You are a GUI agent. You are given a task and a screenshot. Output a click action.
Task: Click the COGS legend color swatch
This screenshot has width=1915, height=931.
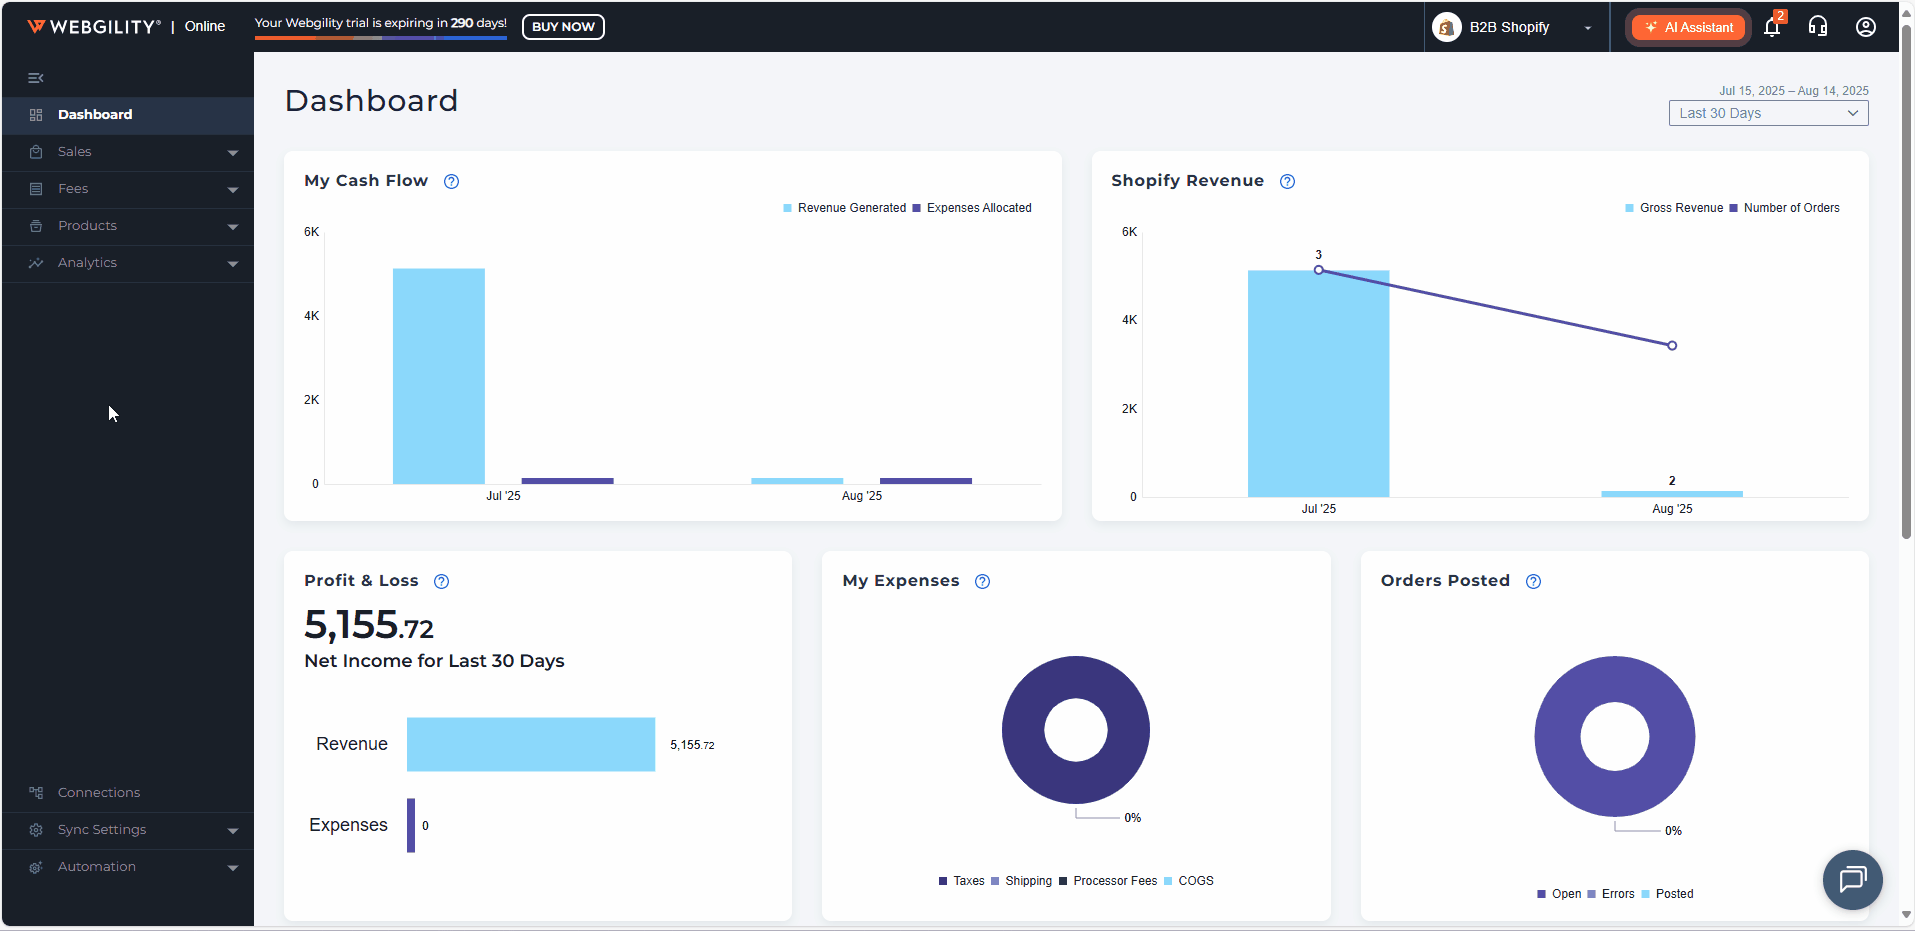click(1168, 881)
